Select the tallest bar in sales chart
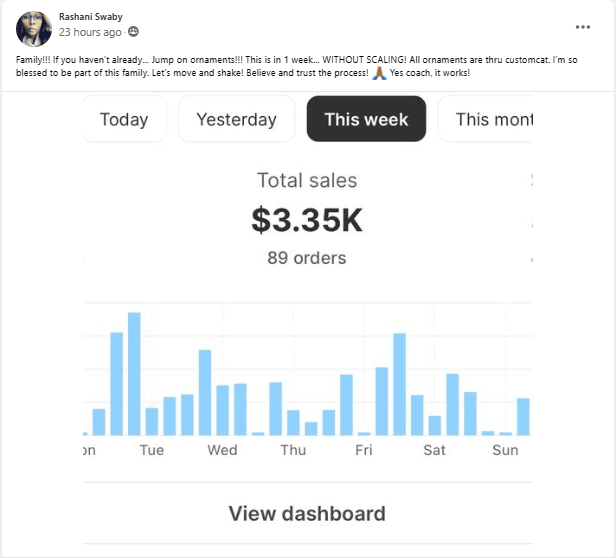 (134, 374)
